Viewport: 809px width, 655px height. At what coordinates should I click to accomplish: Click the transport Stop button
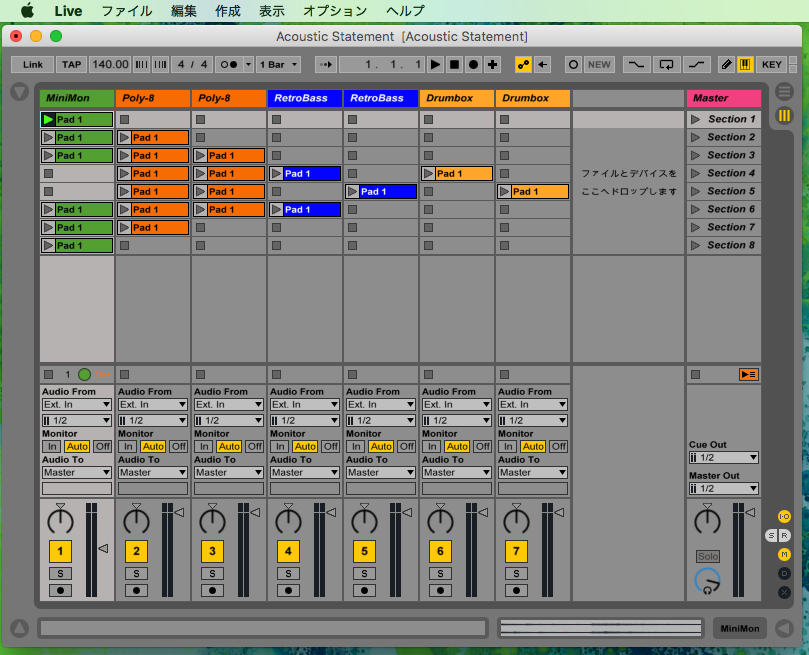[455, 64]
